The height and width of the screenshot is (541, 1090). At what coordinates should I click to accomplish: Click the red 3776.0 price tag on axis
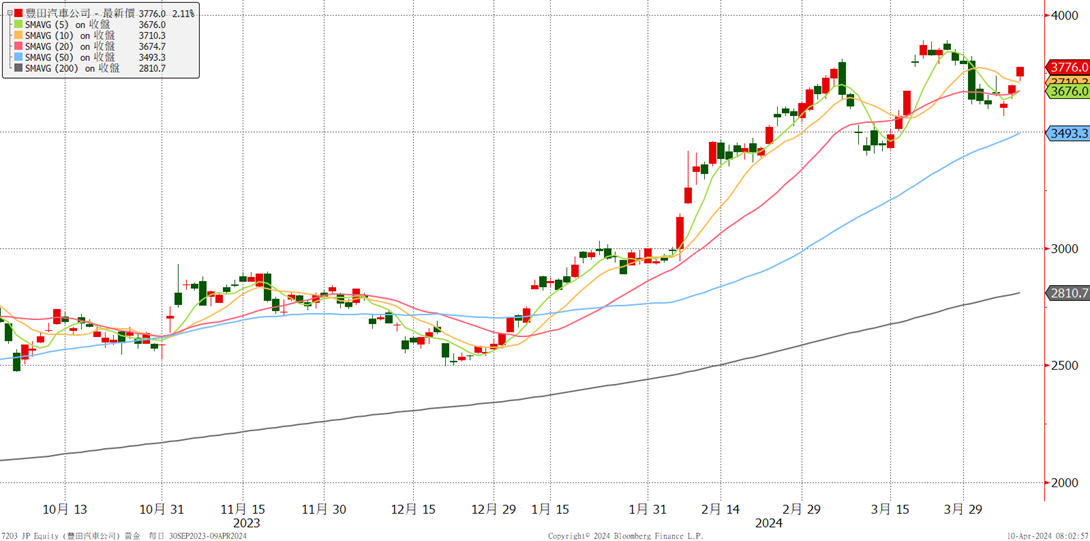(1068, 67)
